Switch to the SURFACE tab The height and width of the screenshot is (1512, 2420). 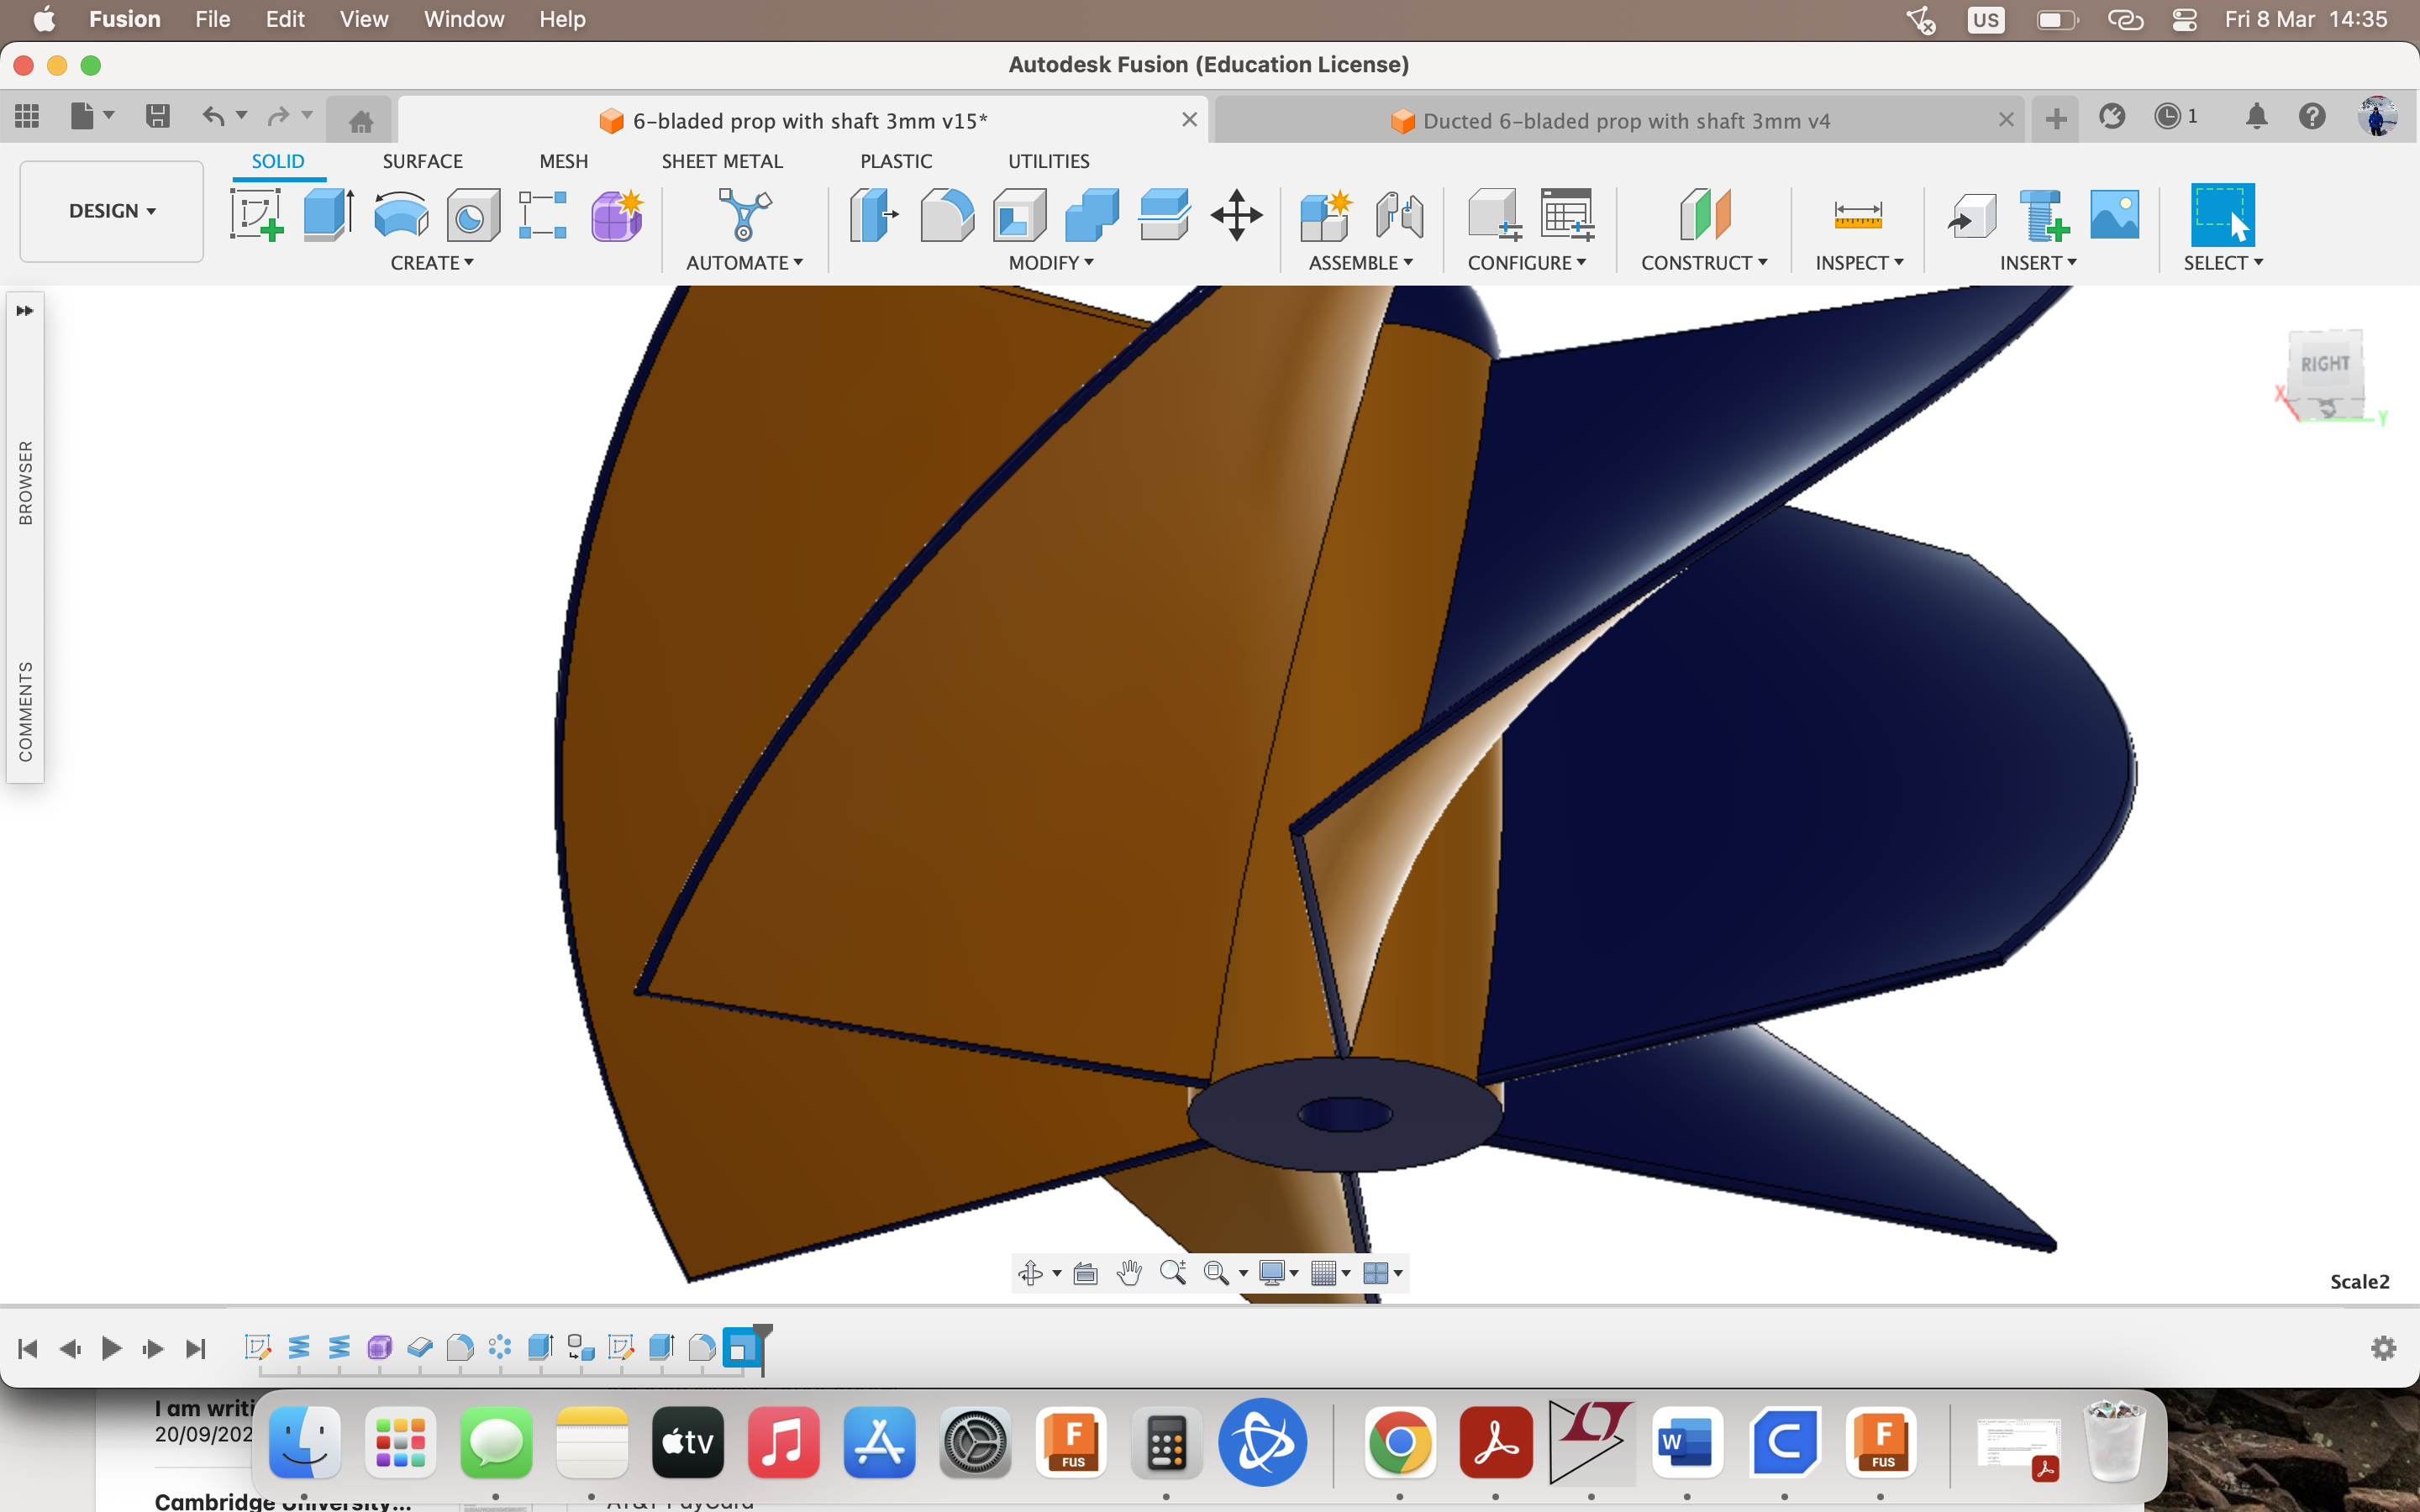tap(422, 160)
